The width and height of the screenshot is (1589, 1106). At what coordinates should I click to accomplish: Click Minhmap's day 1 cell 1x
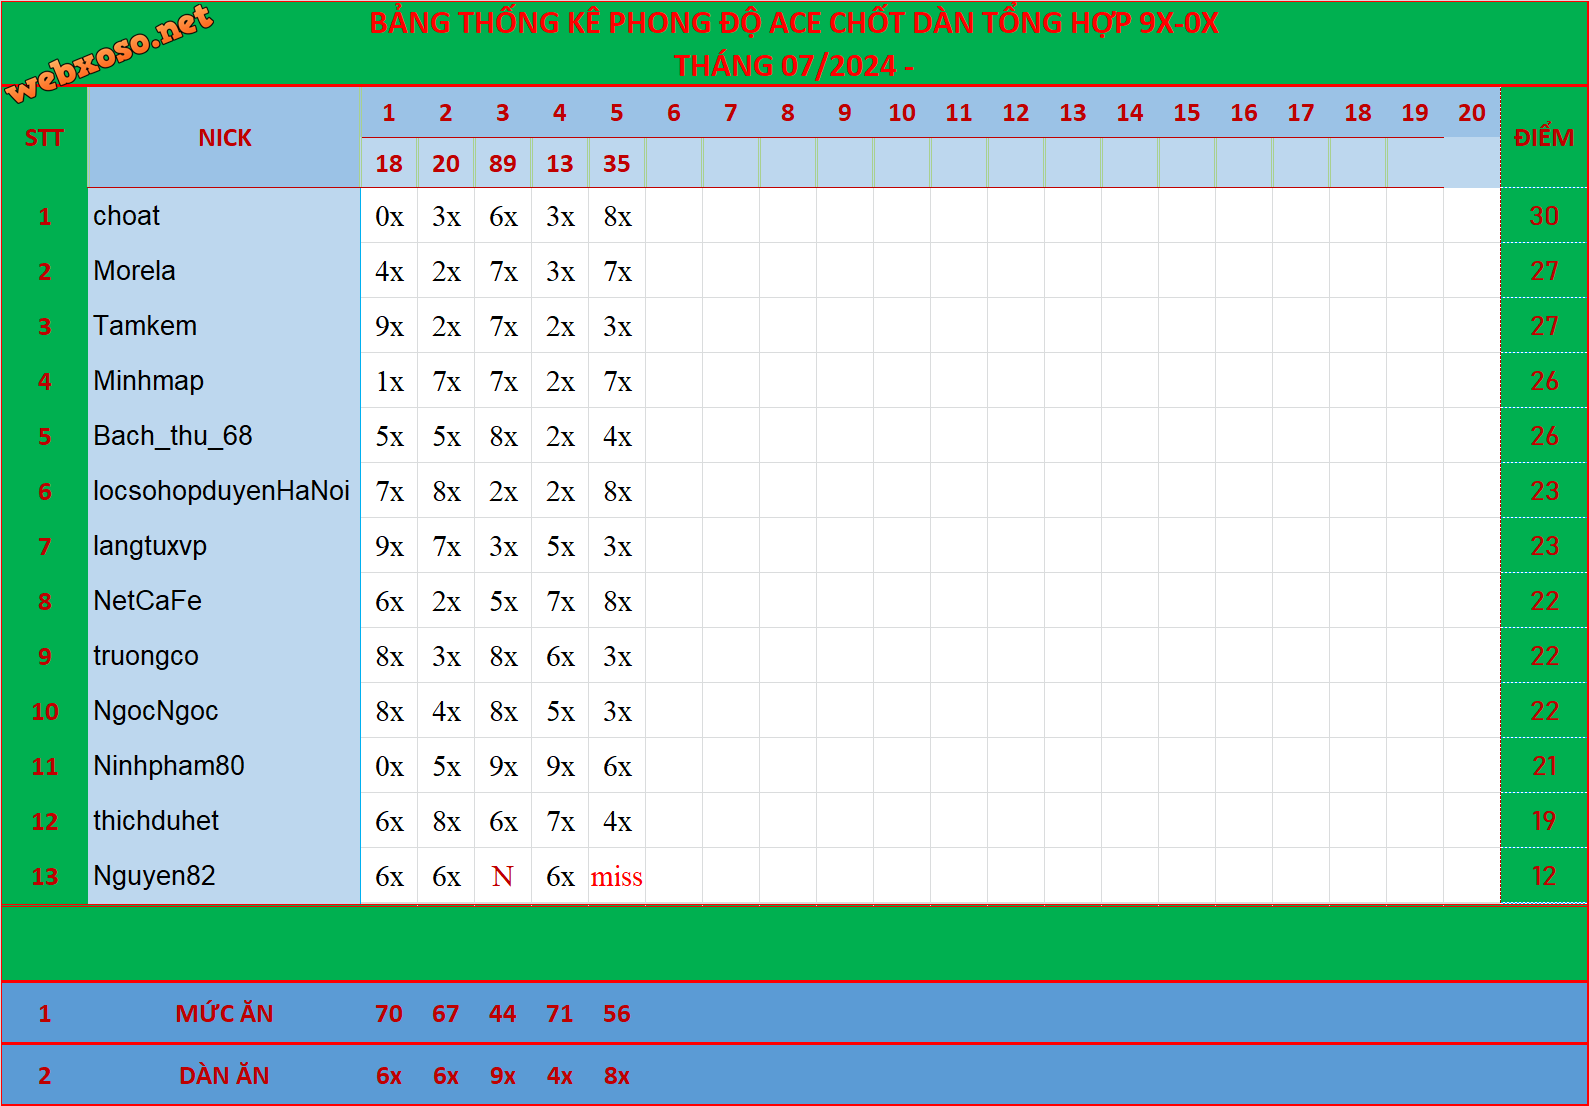click(x=389, y=381)
